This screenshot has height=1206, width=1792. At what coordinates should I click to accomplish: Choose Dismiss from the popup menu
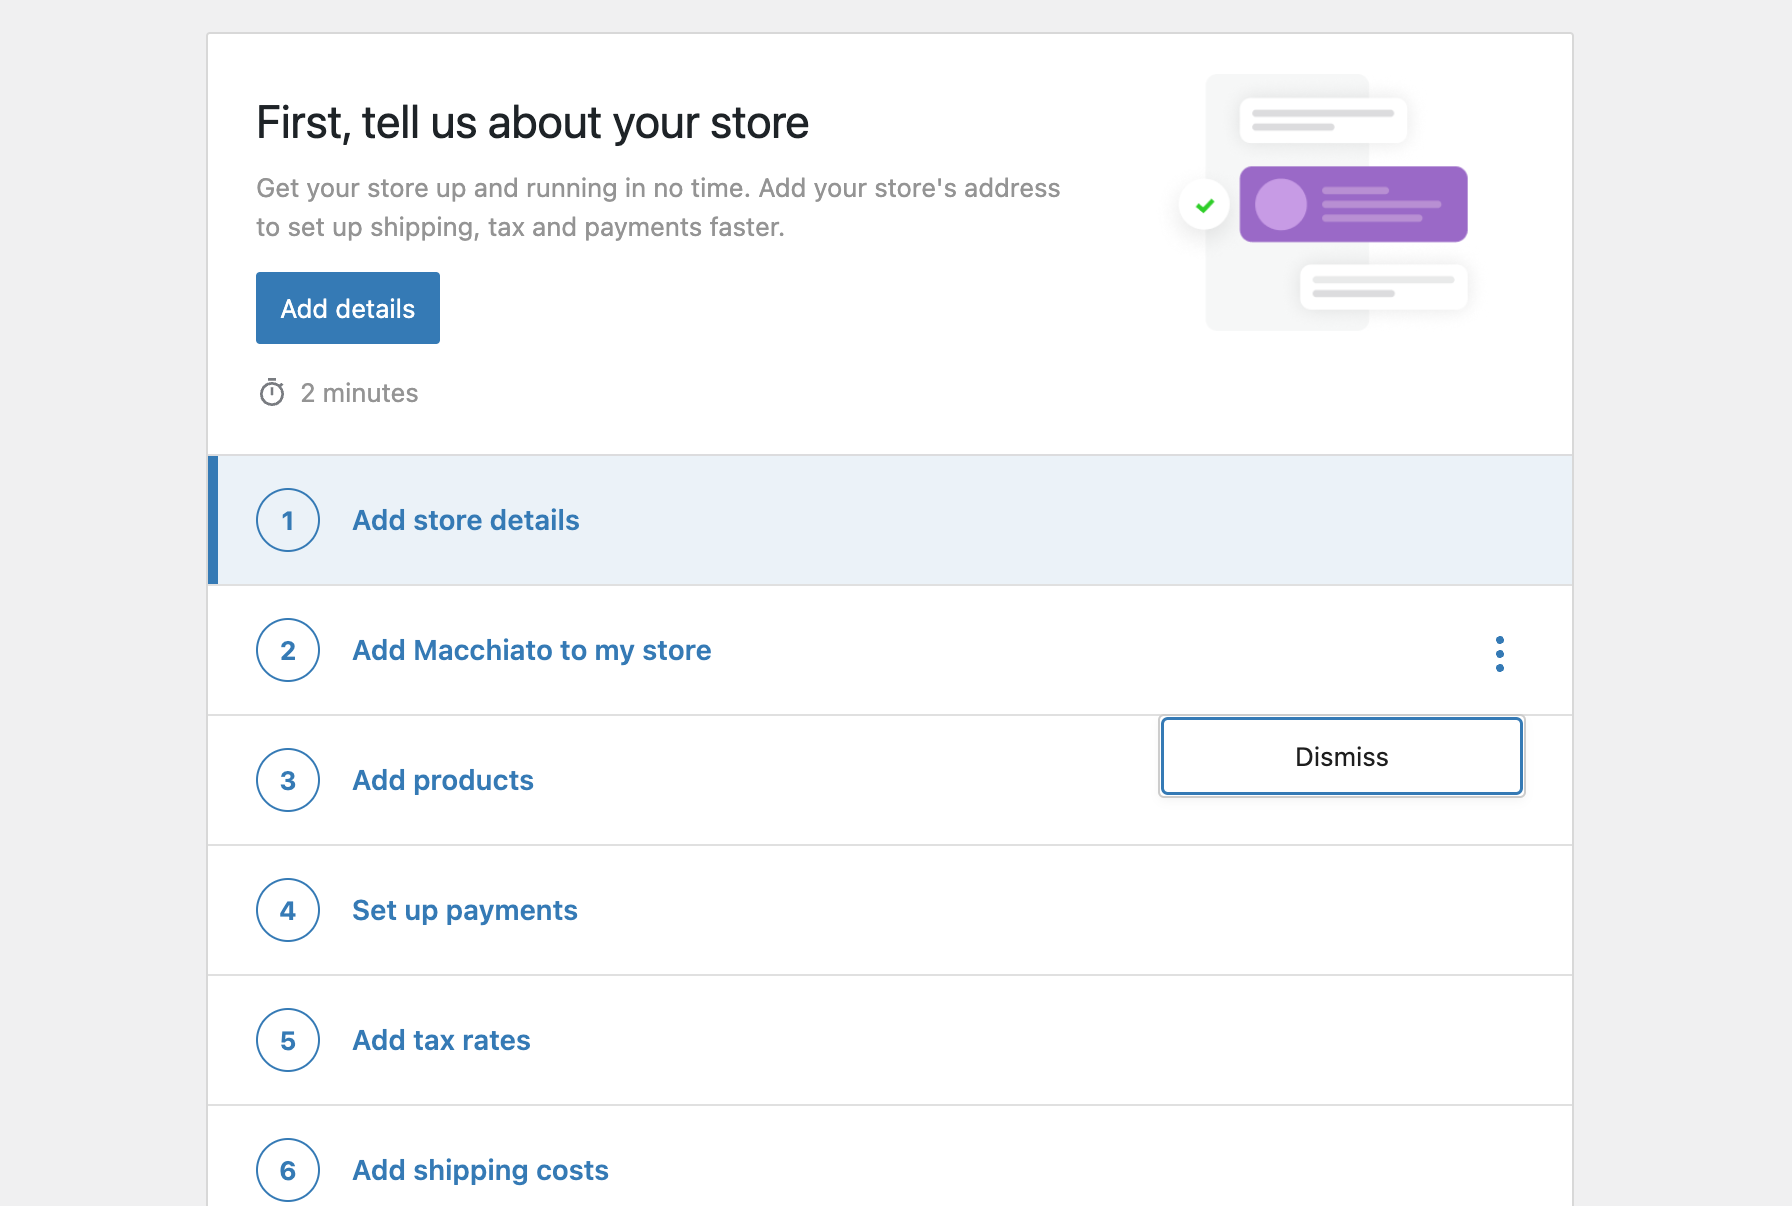click(1341, 756)
